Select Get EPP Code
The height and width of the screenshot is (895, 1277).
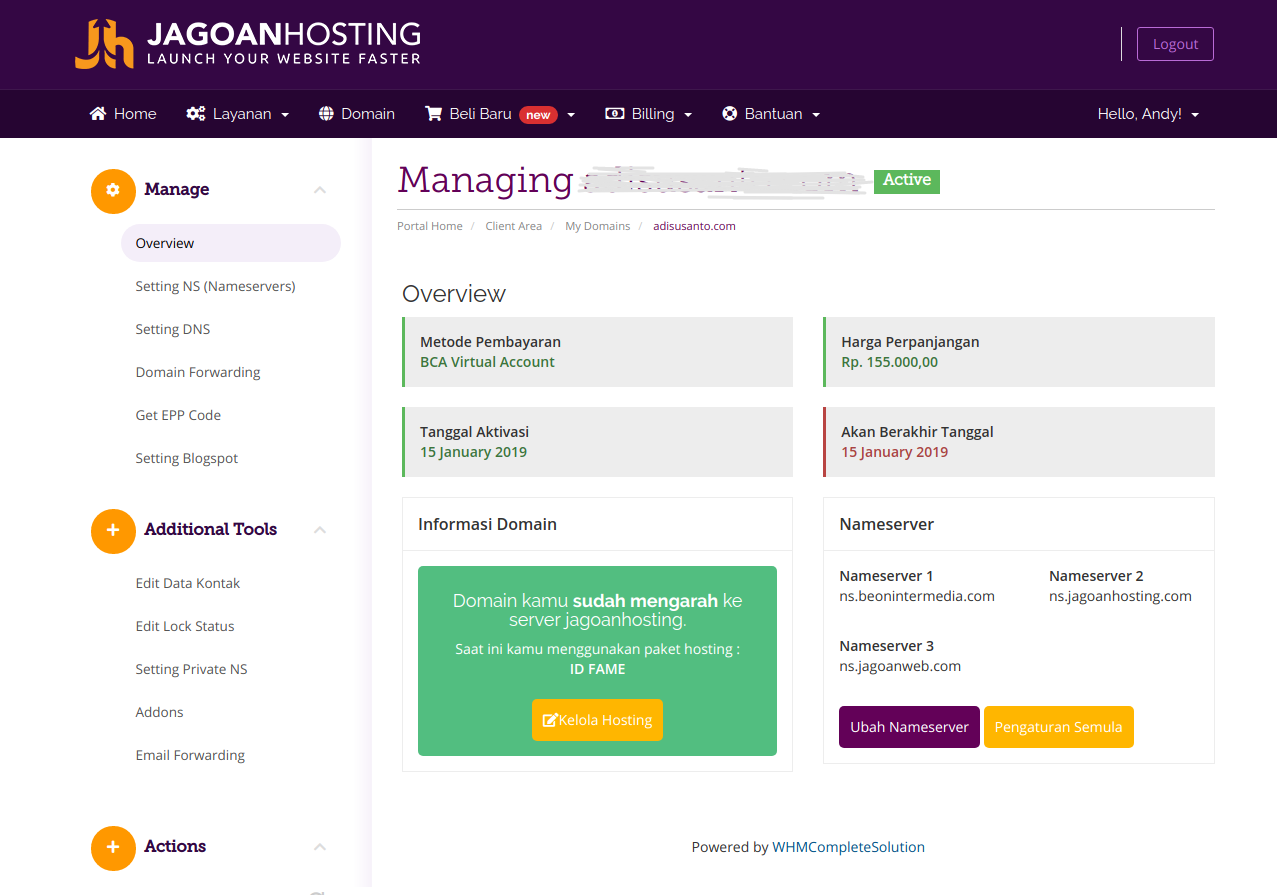(x=178, y=415)
